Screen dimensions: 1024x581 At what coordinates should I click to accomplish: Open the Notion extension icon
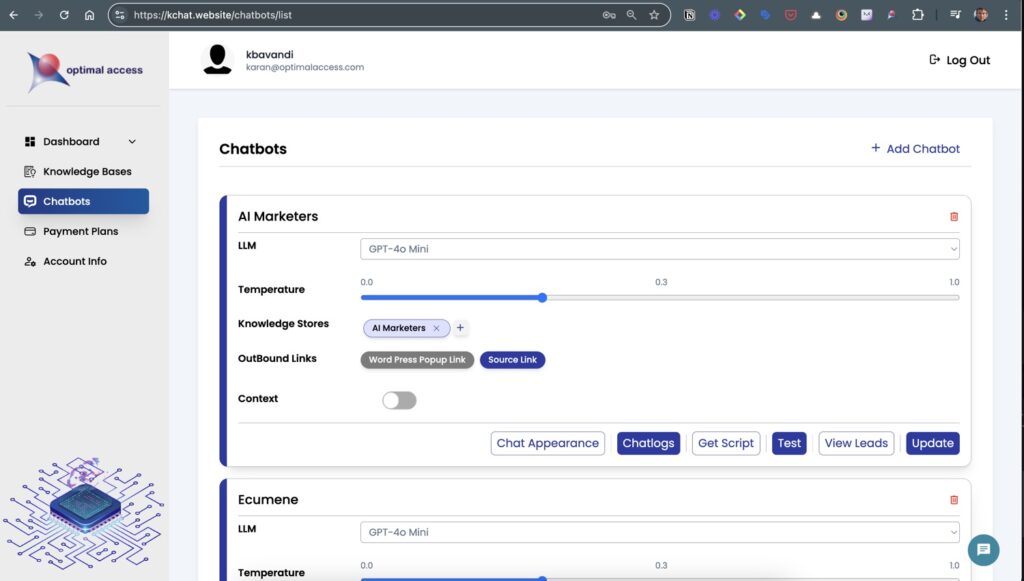(x=689, y=14)
